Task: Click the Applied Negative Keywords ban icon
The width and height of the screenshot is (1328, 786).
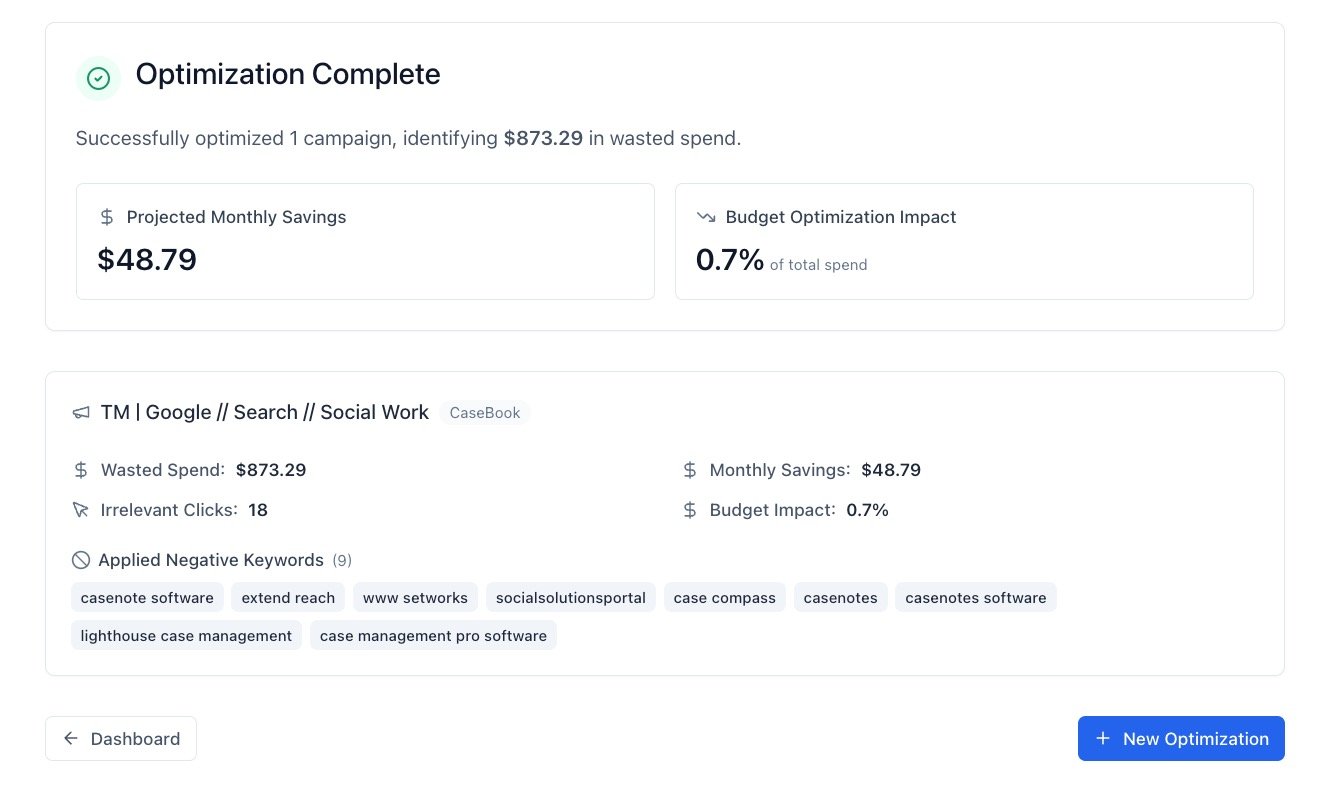Action: [x=81, y=560]
